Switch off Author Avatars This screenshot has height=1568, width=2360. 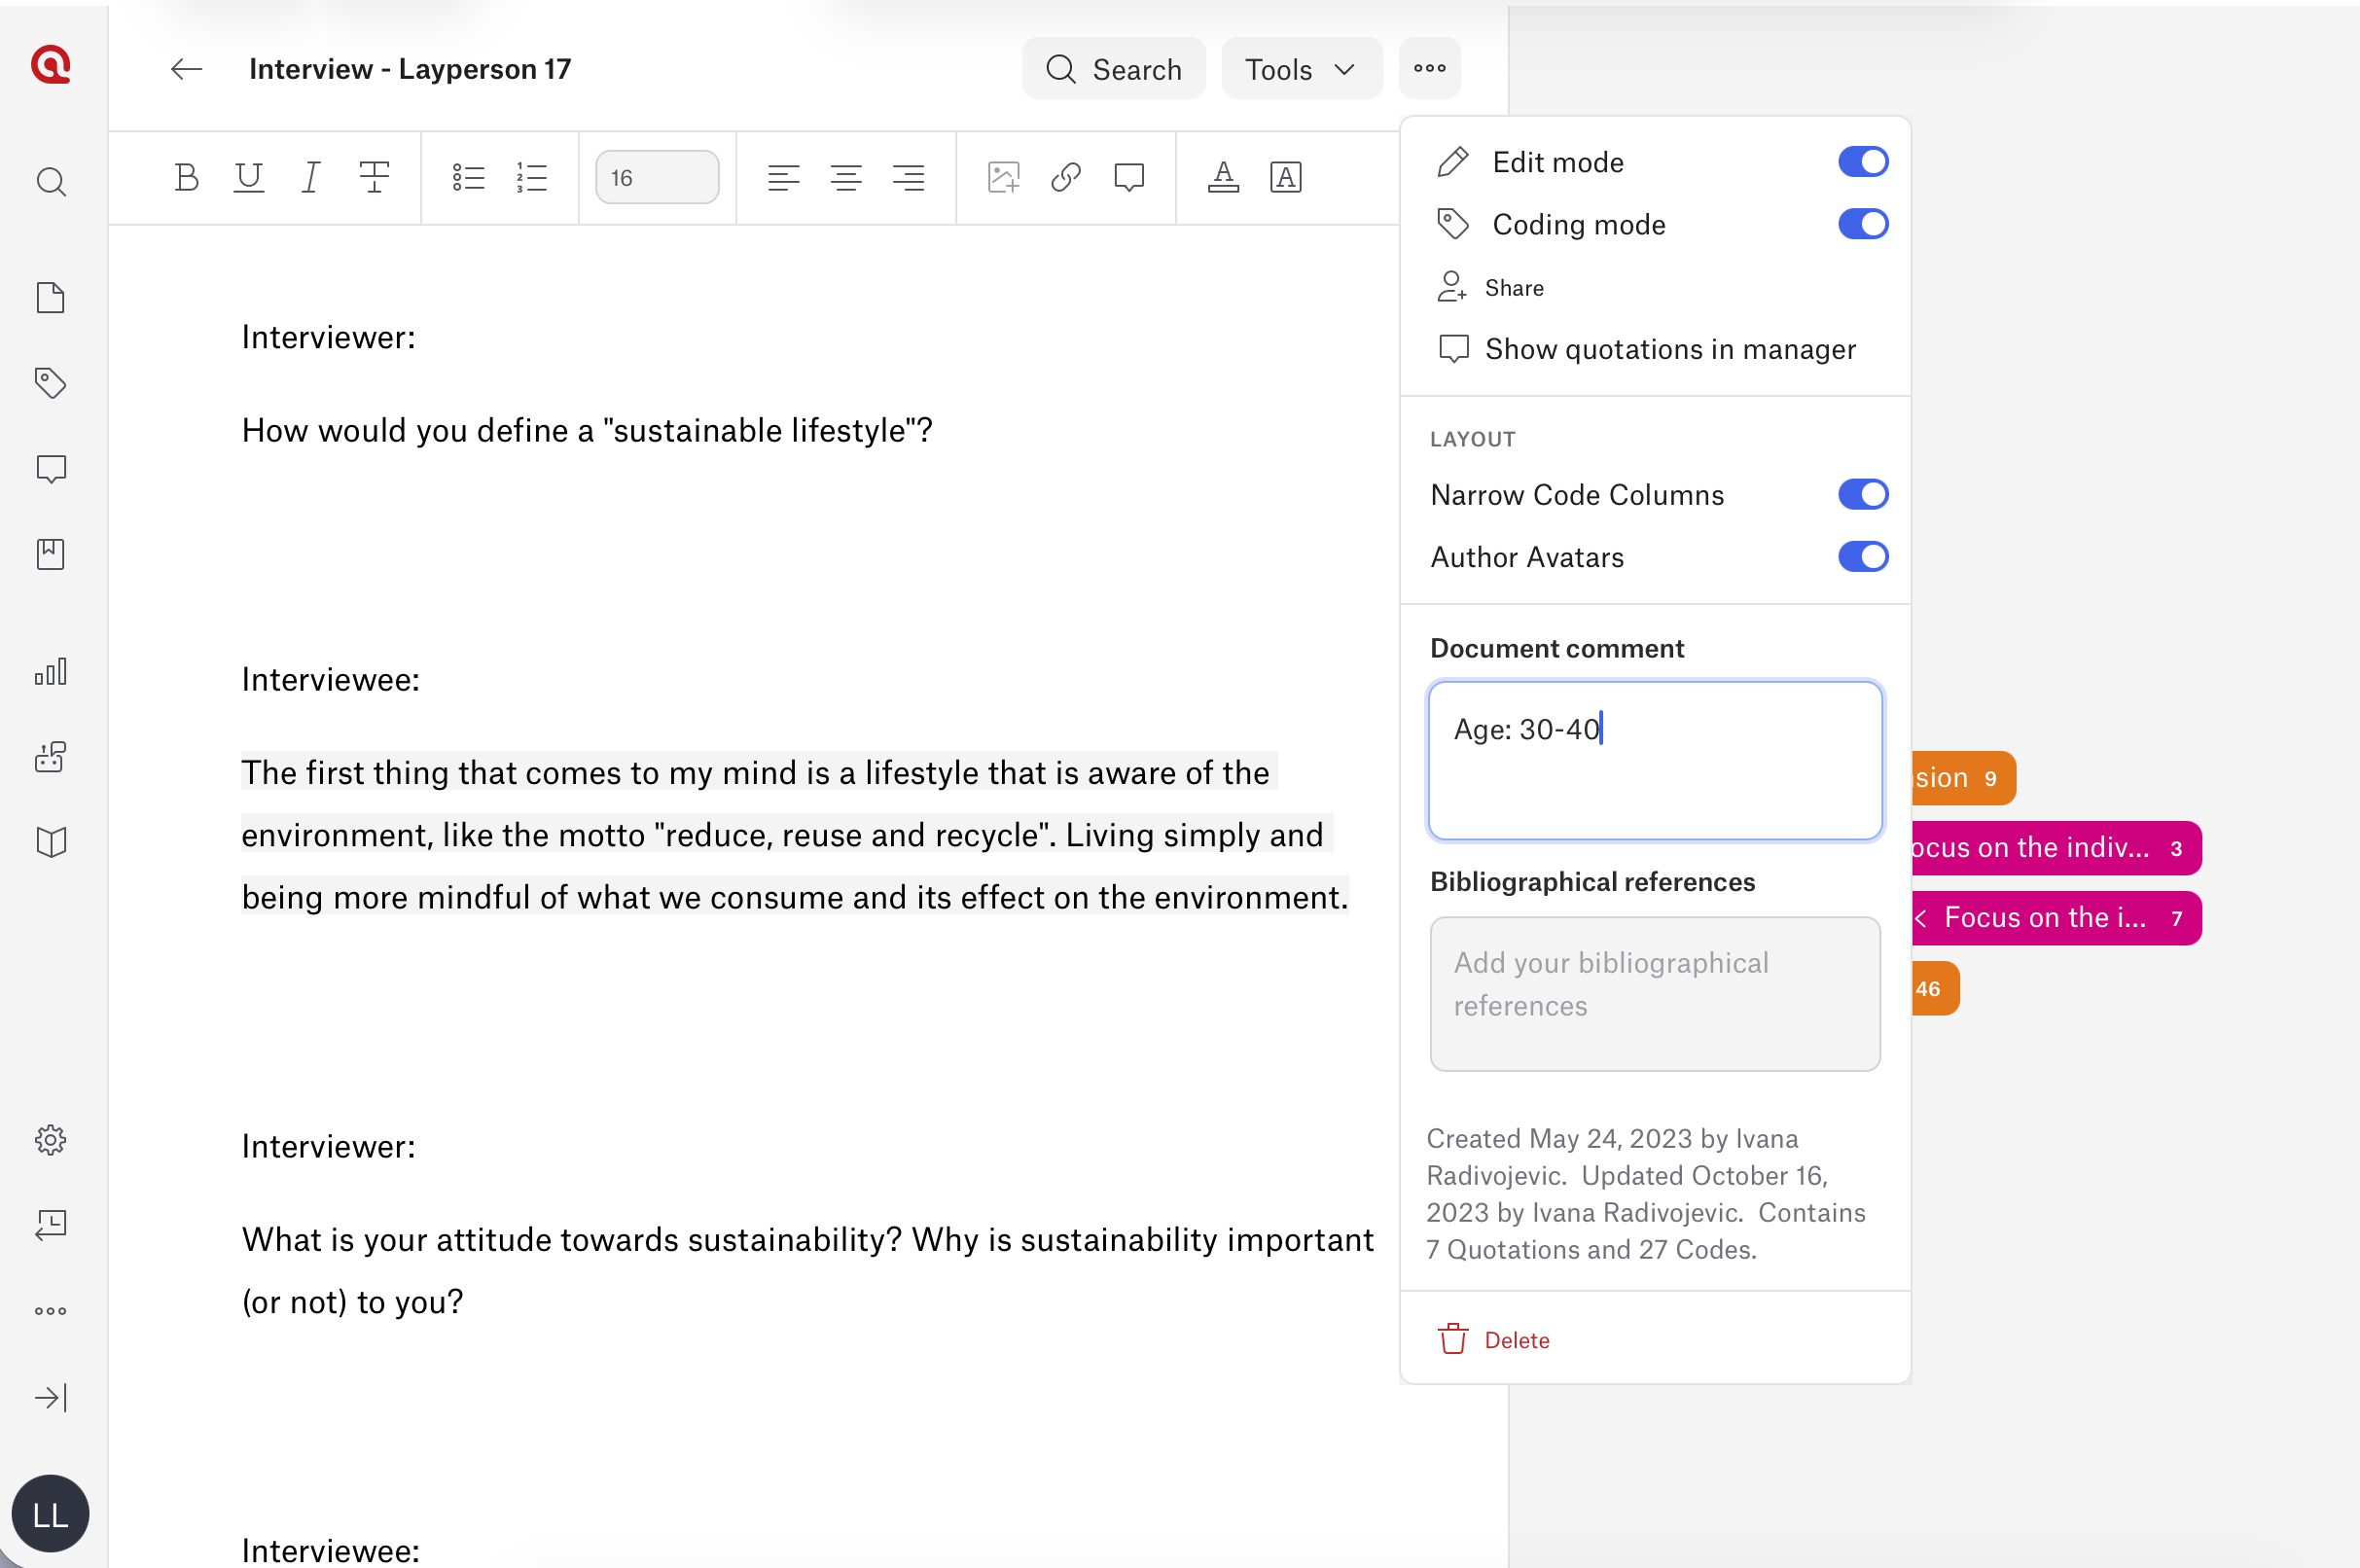coord(1862,556)
